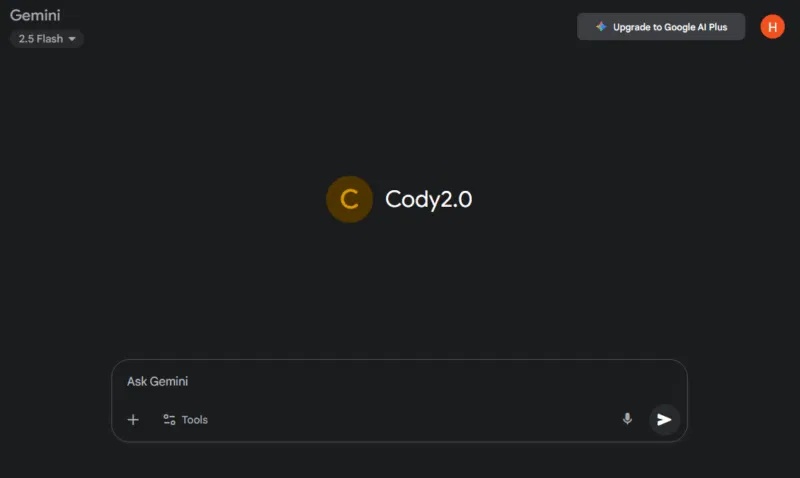Click the sliders icon beside Tools

[169, 419]
